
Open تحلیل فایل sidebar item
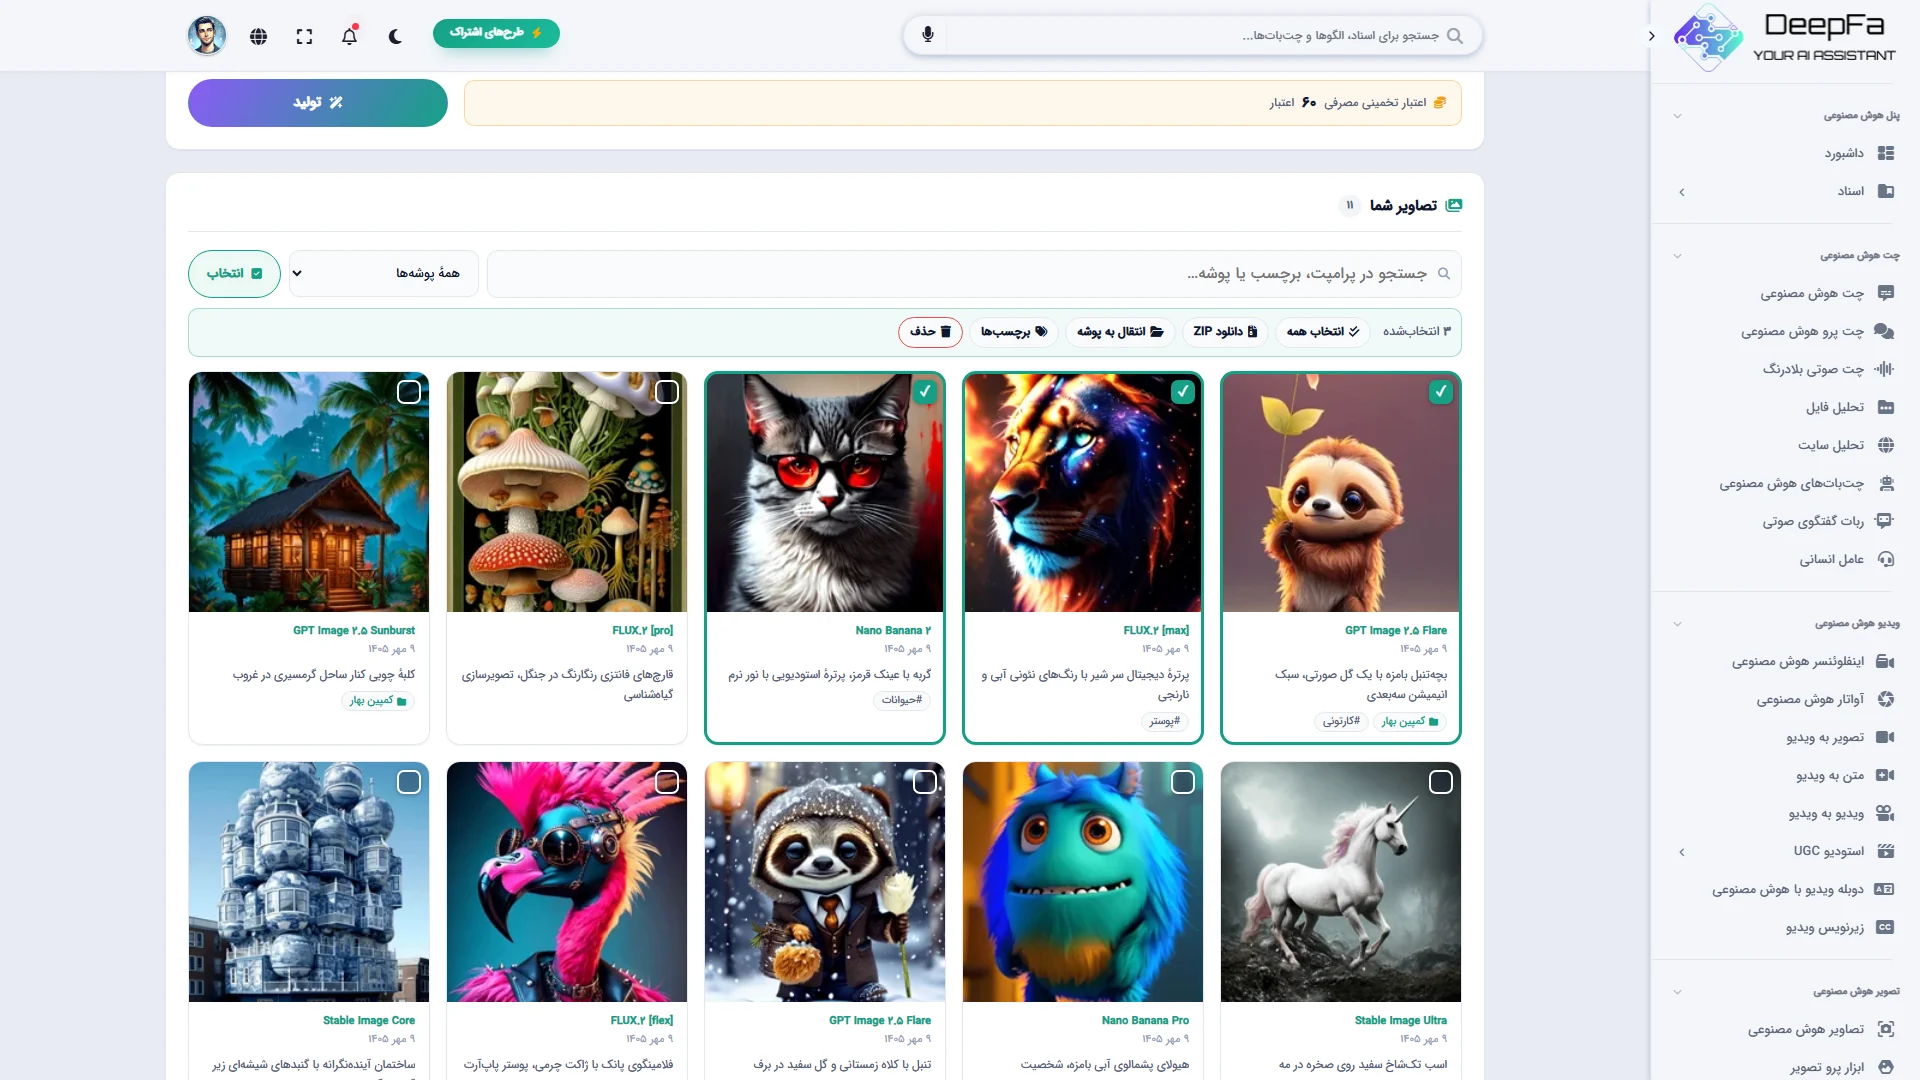[1849, 407]
